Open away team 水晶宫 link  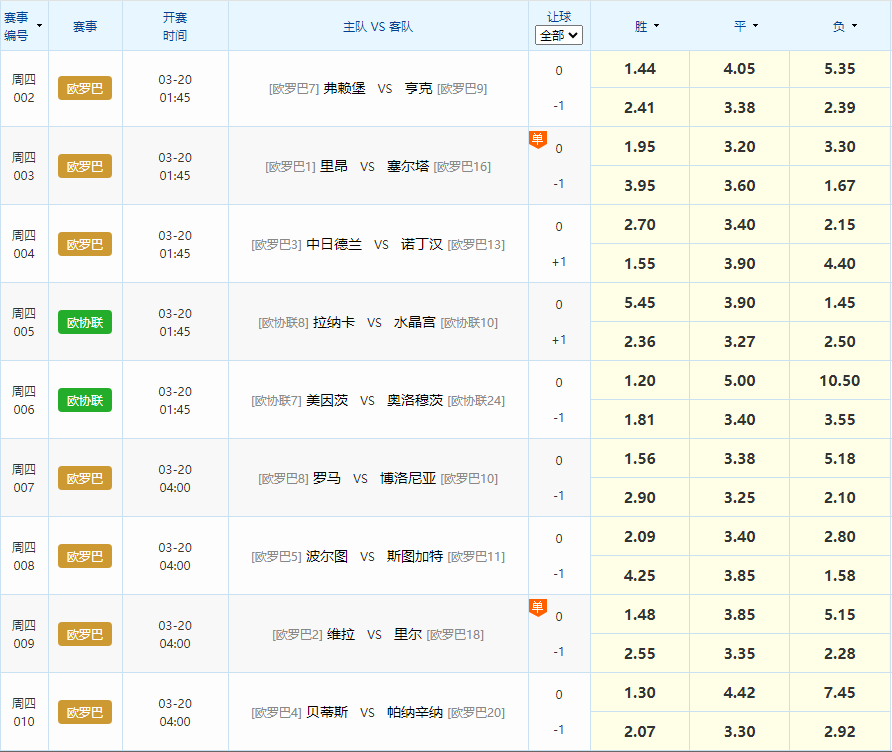point(415,322)
